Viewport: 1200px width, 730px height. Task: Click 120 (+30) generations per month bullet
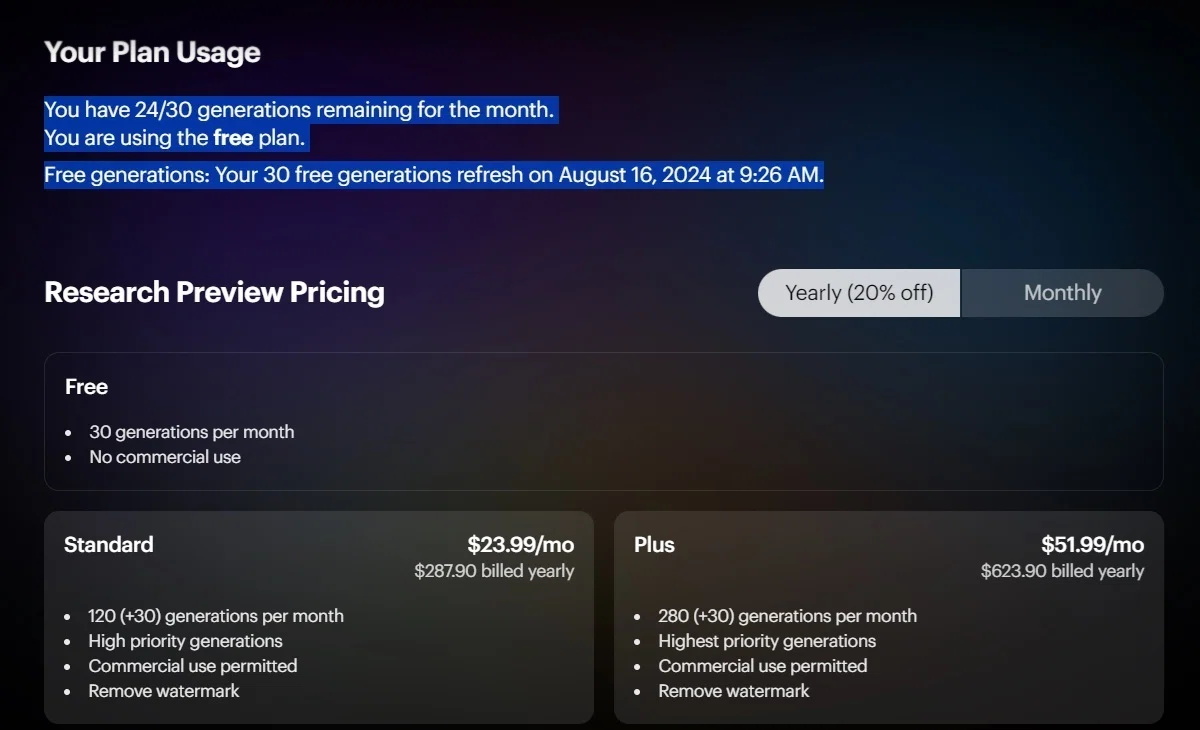tap(216, 616)
